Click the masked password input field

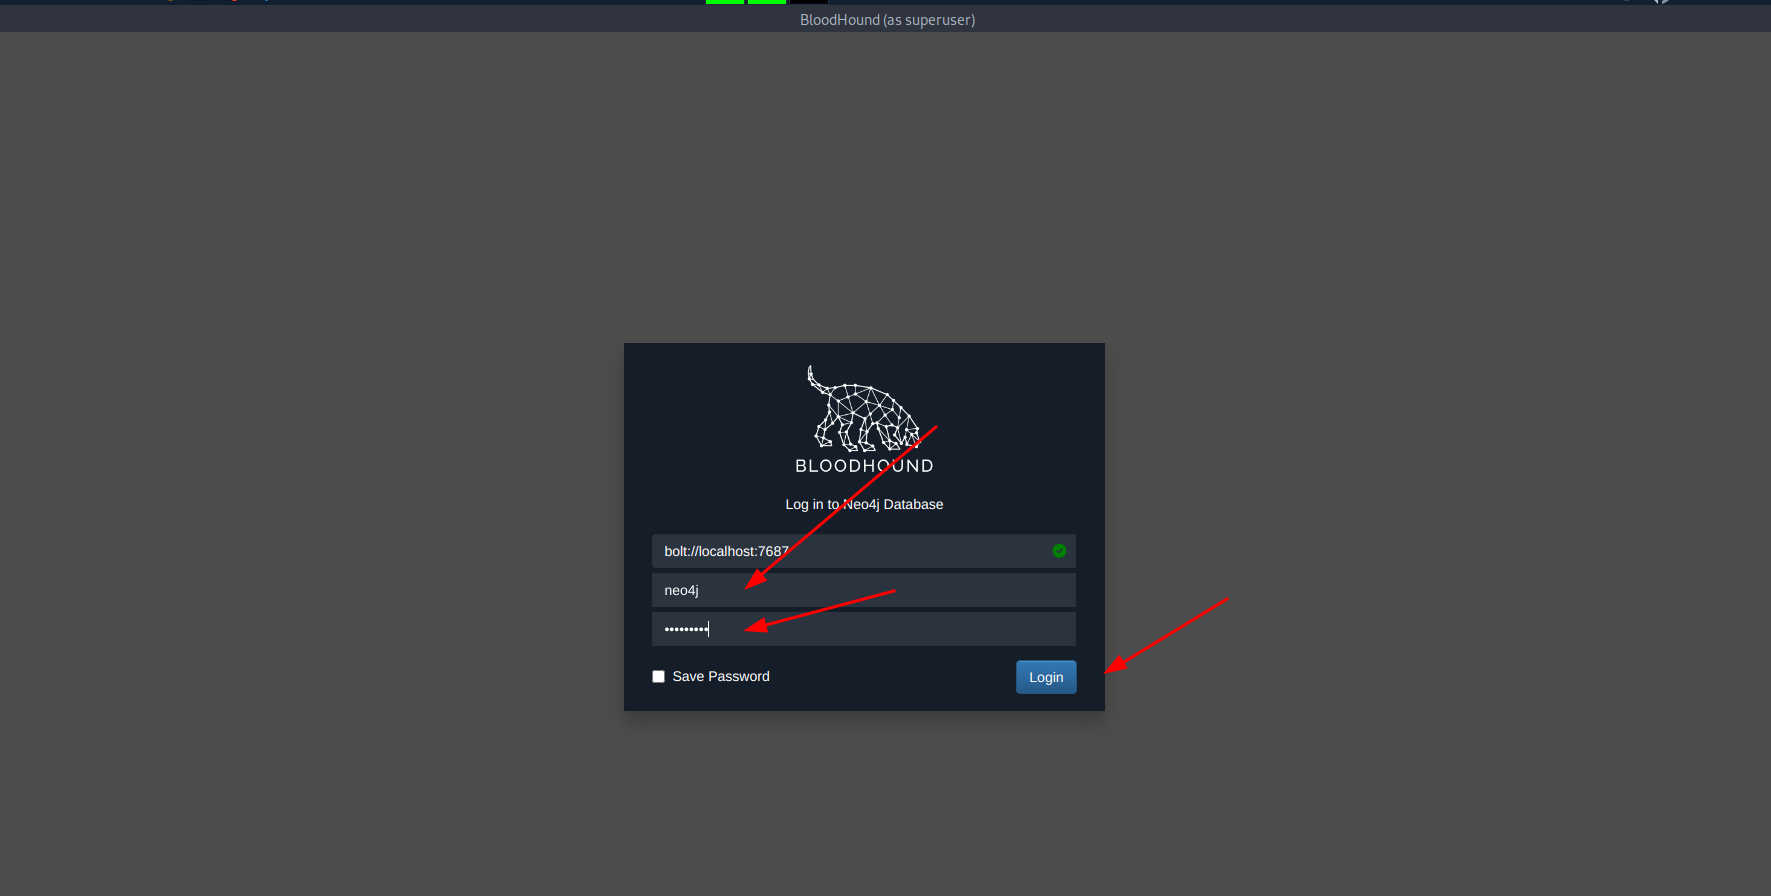tap(850, 629)
